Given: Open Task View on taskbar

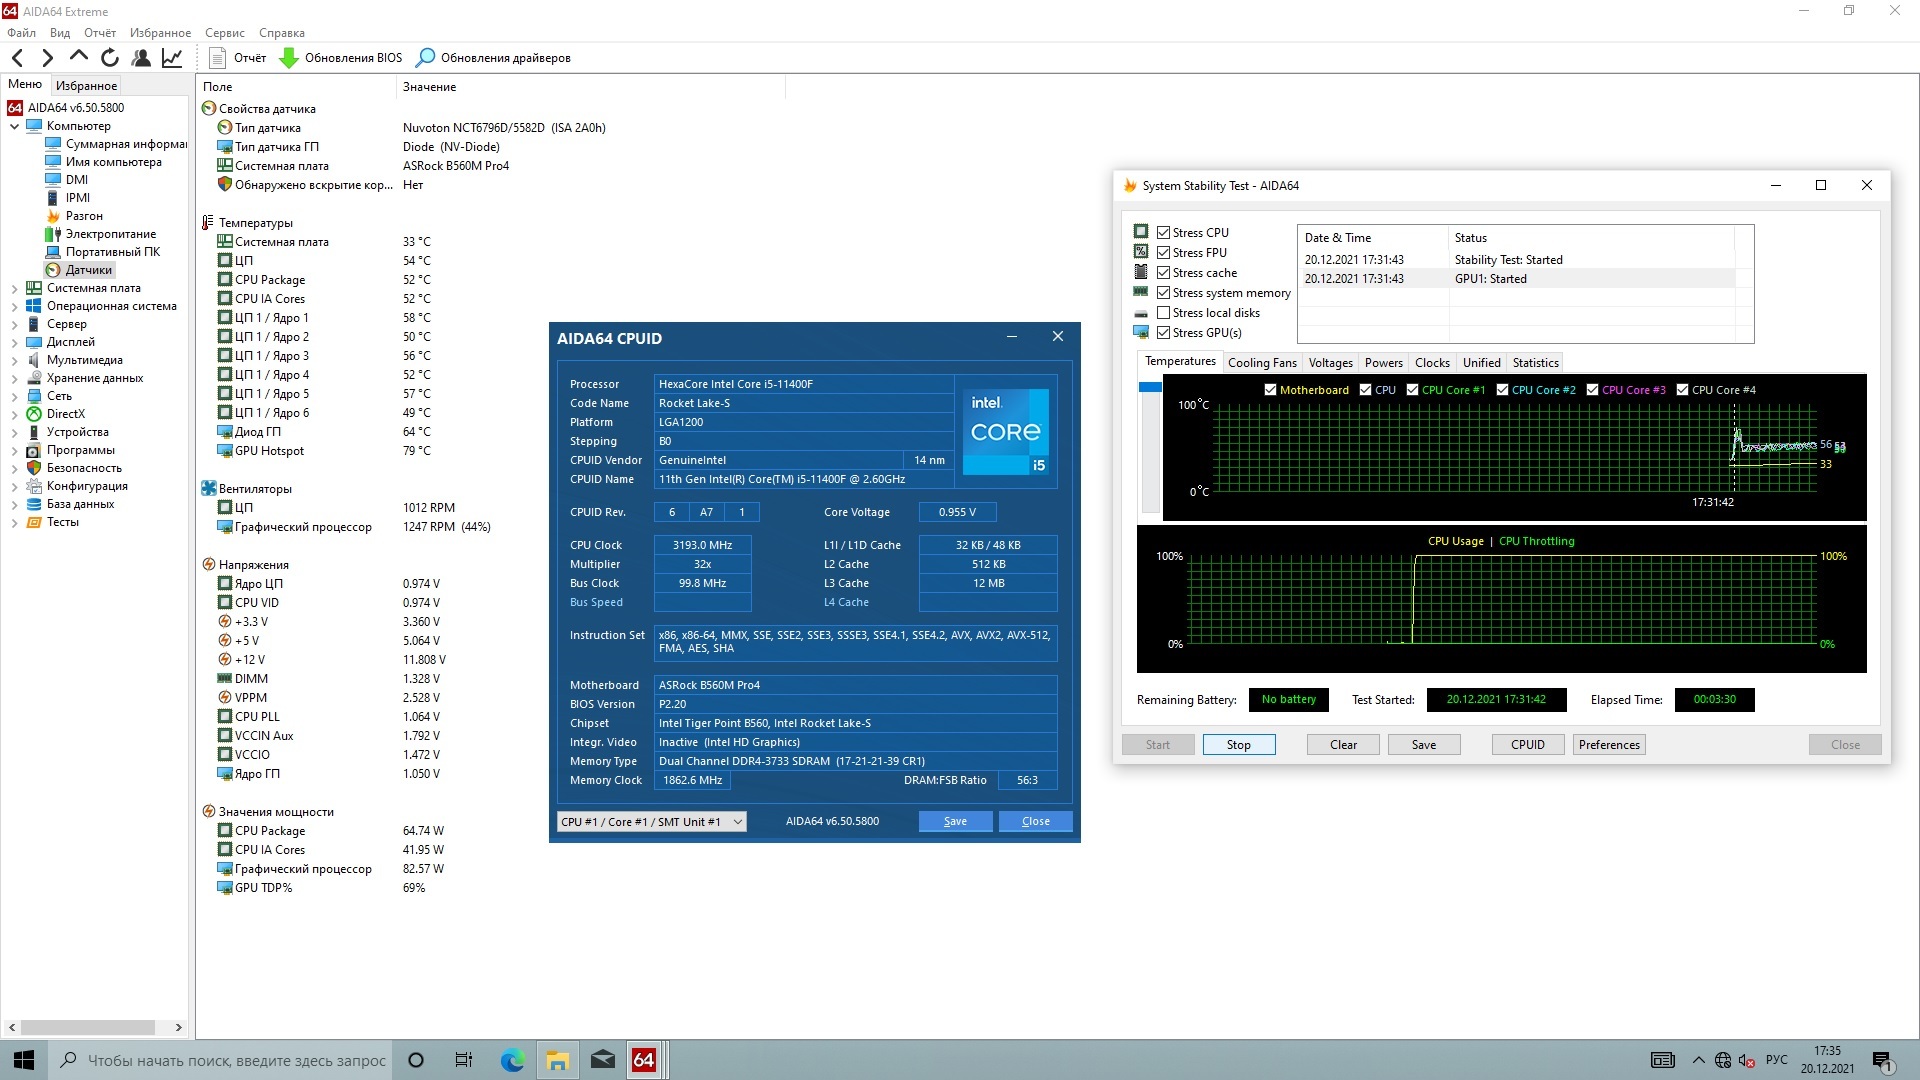Looking at the screenshot, I should pos(463,1060).
